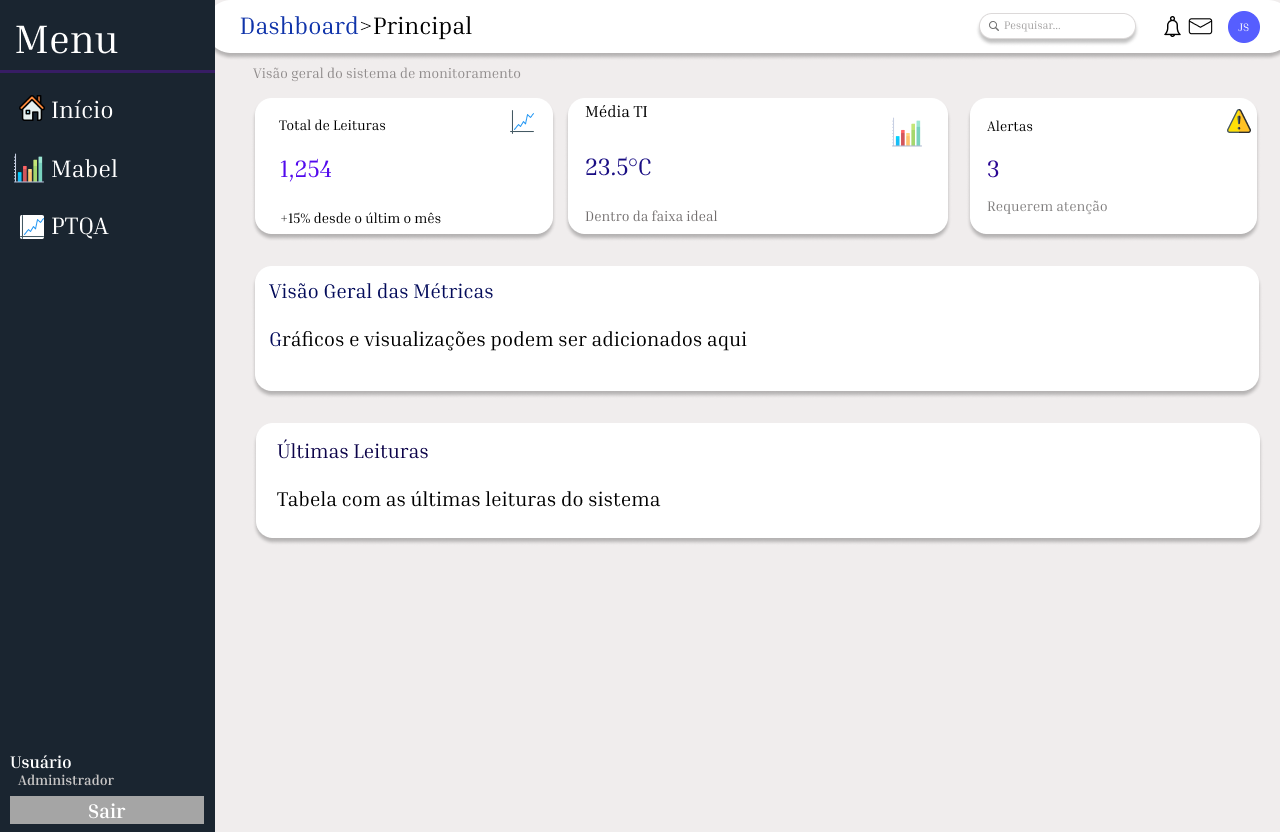Click the house icon beside Início

click(x=32, y=109)
